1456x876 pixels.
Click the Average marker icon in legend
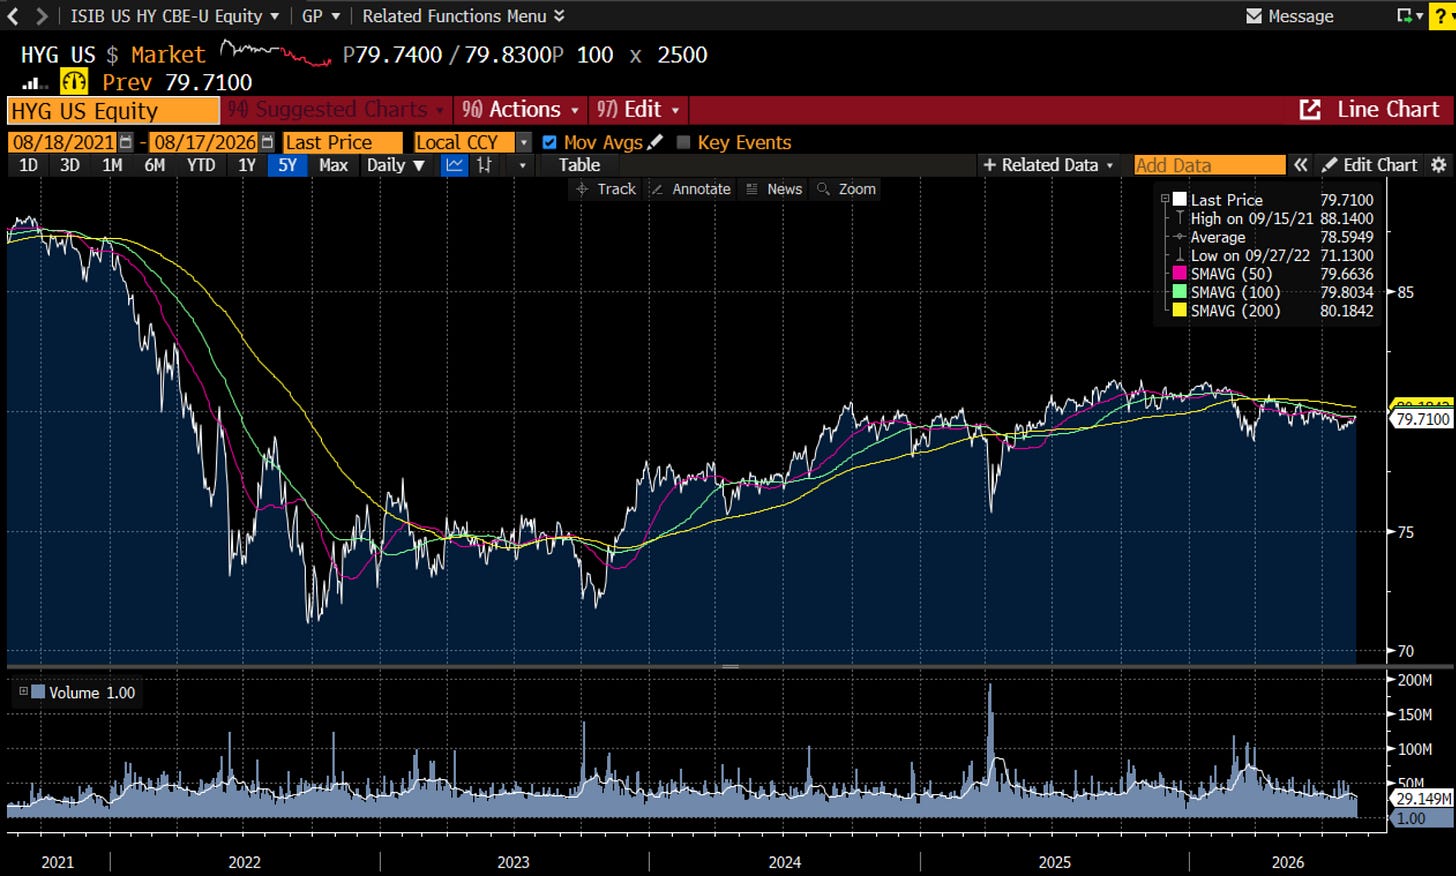coord(1180,237)
